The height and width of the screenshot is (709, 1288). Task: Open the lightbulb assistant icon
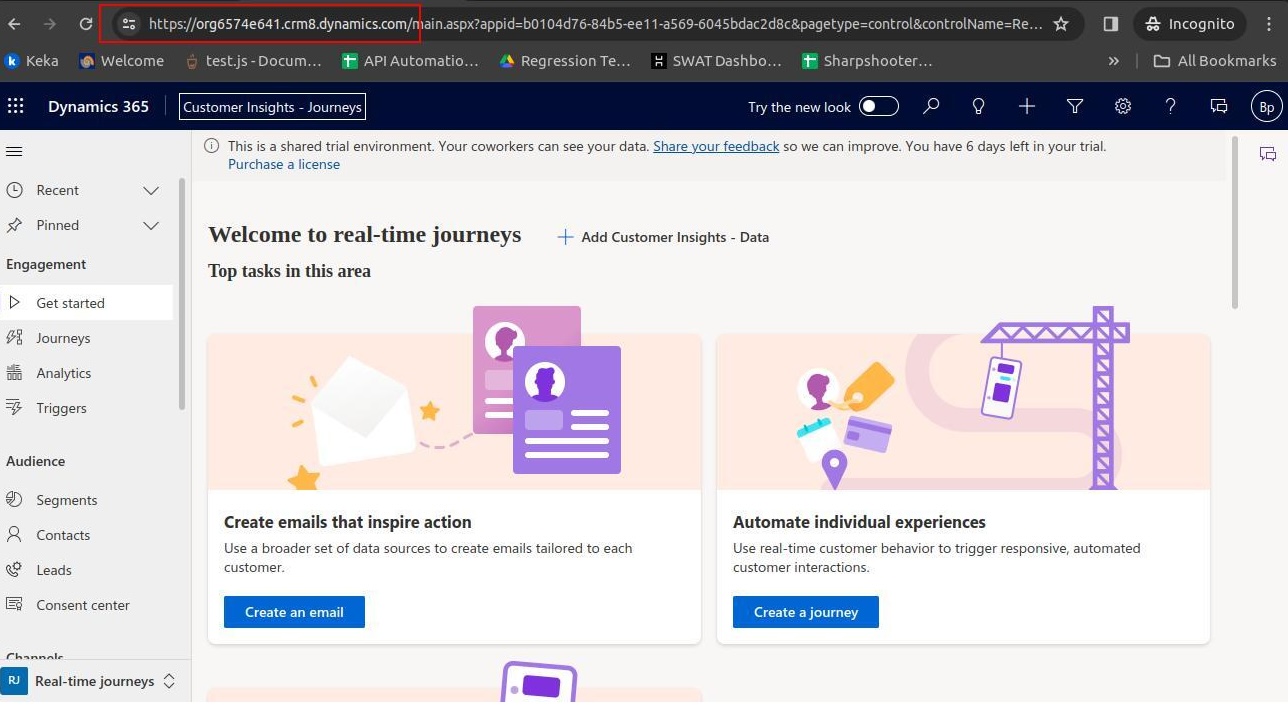click(979, 106)
